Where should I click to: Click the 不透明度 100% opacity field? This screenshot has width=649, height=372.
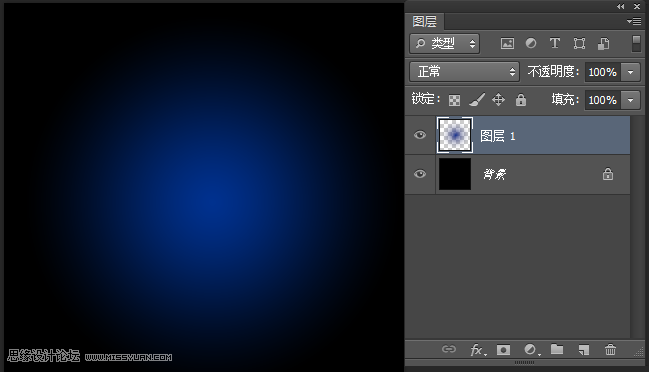point(602,72)
